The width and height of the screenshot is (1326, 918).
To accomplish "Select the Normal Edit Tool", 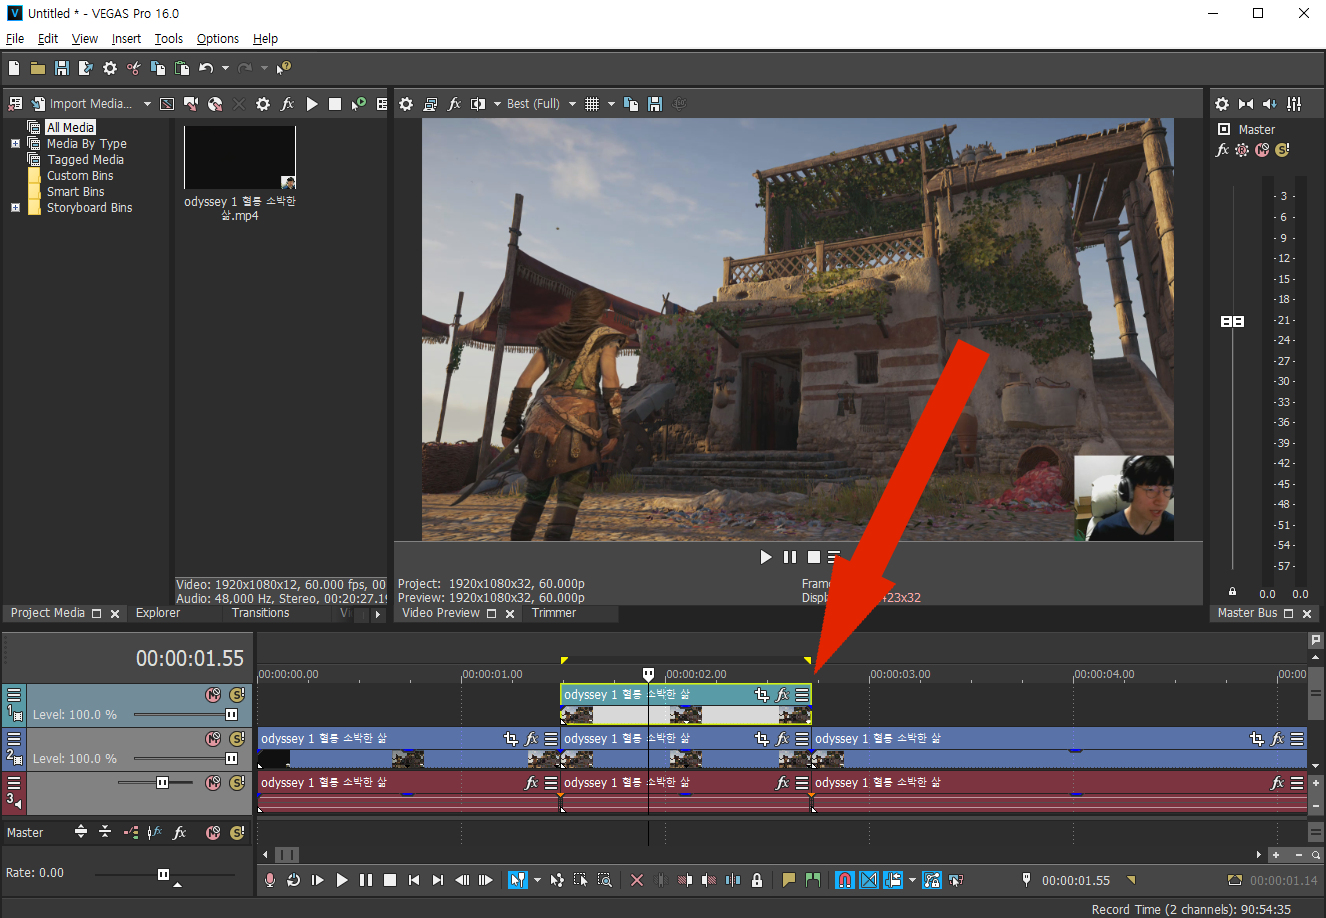I will coord(517,880).
